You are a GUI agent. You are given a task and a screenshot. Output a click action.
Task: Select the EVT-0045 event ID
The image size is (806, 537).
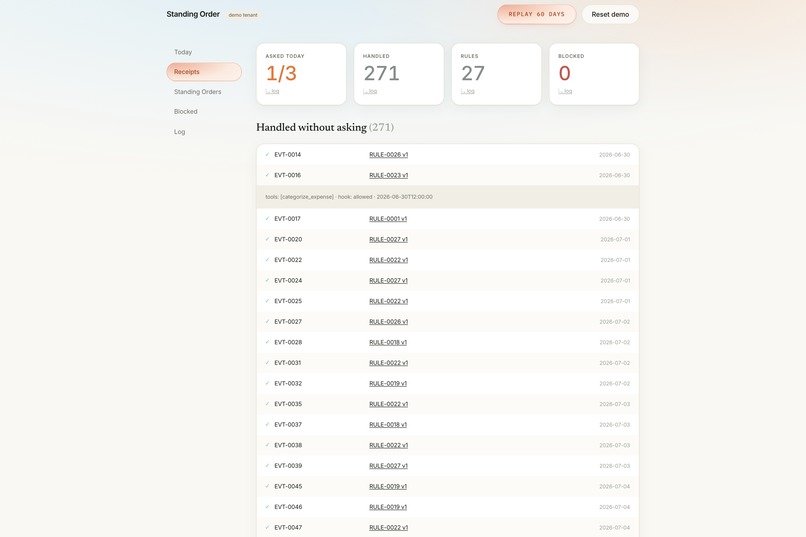pos(288,486)
